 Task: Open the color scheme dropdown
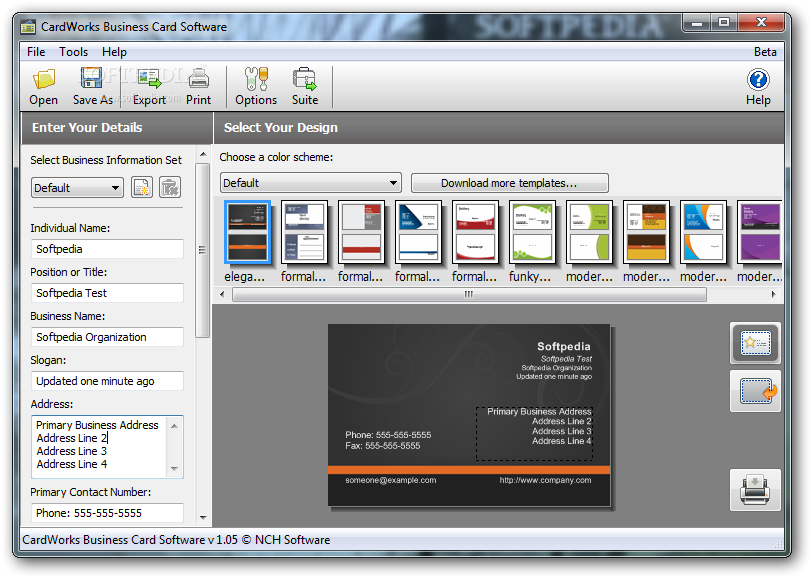click(311, 183)
